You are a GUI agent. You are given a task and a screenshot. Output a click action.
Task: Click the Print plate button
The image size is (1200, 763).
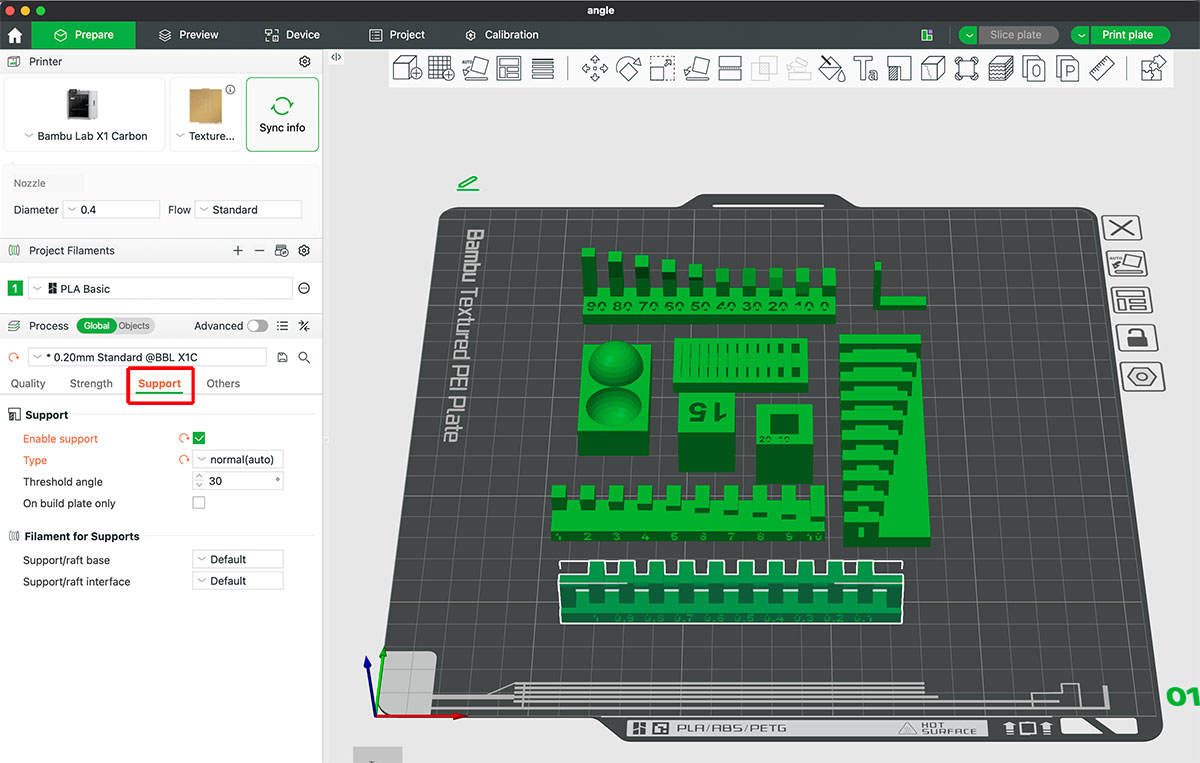(x=1127, y=35)
